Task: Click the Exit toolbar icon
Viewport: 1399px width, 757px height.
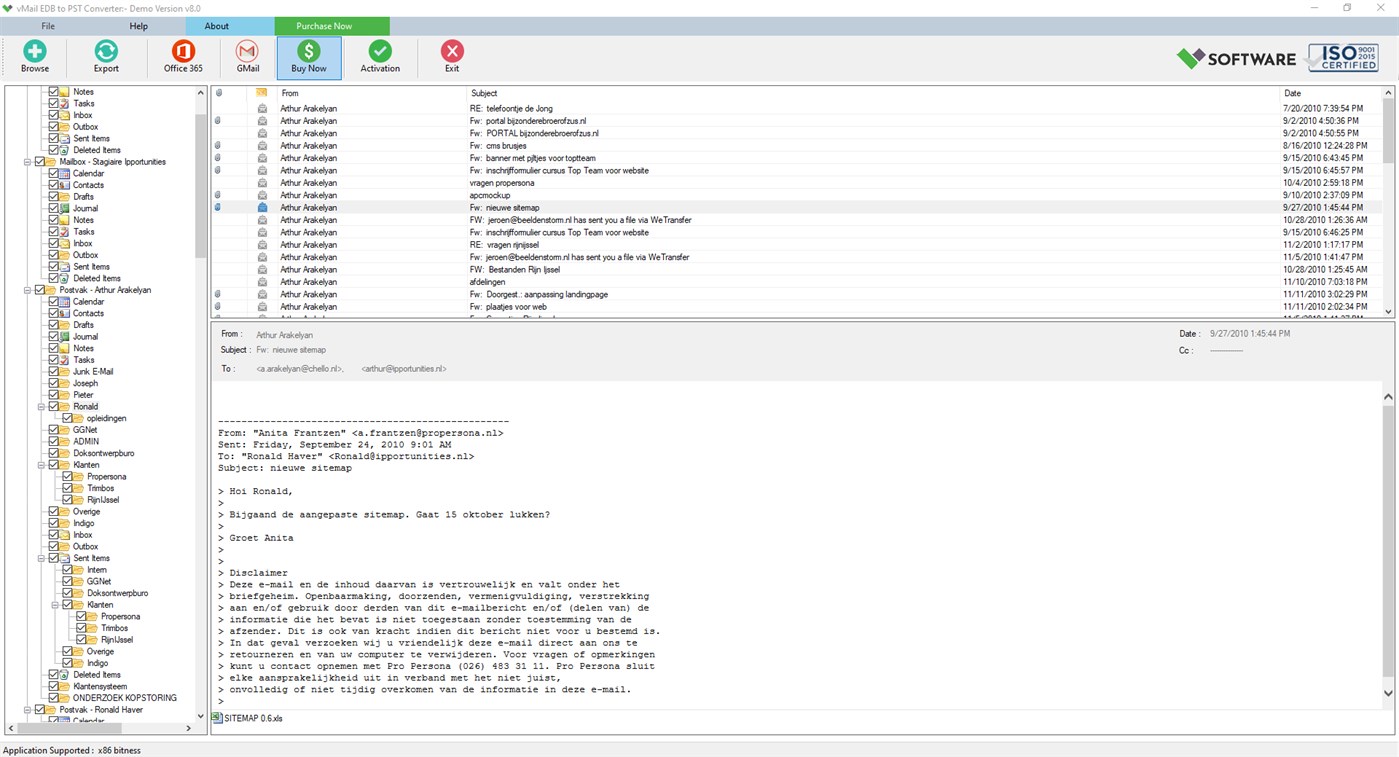Action: (x=451, y=57)
